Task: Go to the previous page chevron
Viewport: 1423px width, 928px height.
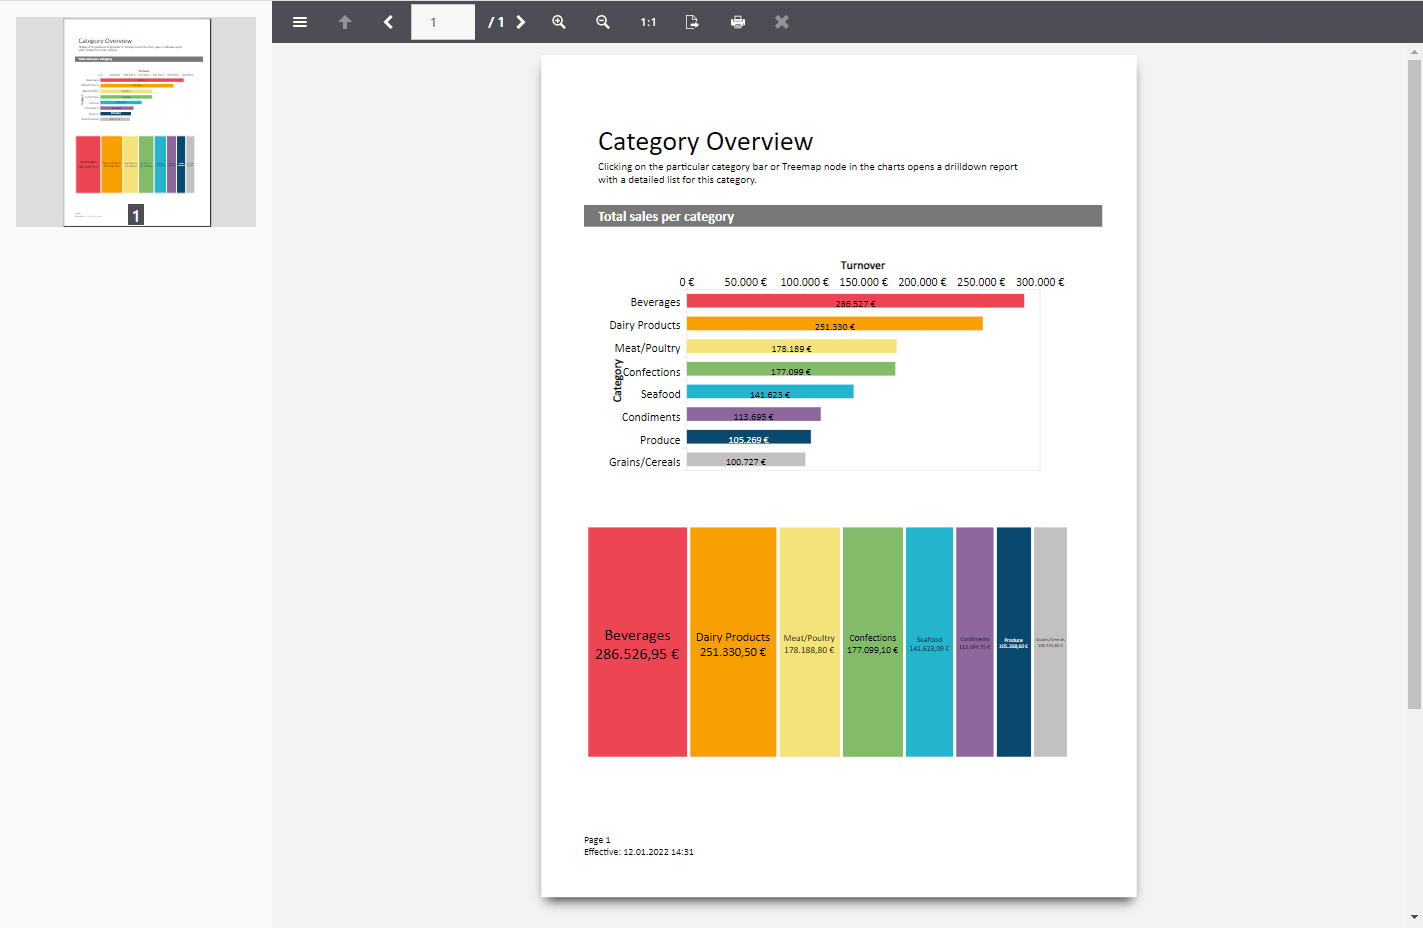Action: pyautogui.click(x=388, y=21)
